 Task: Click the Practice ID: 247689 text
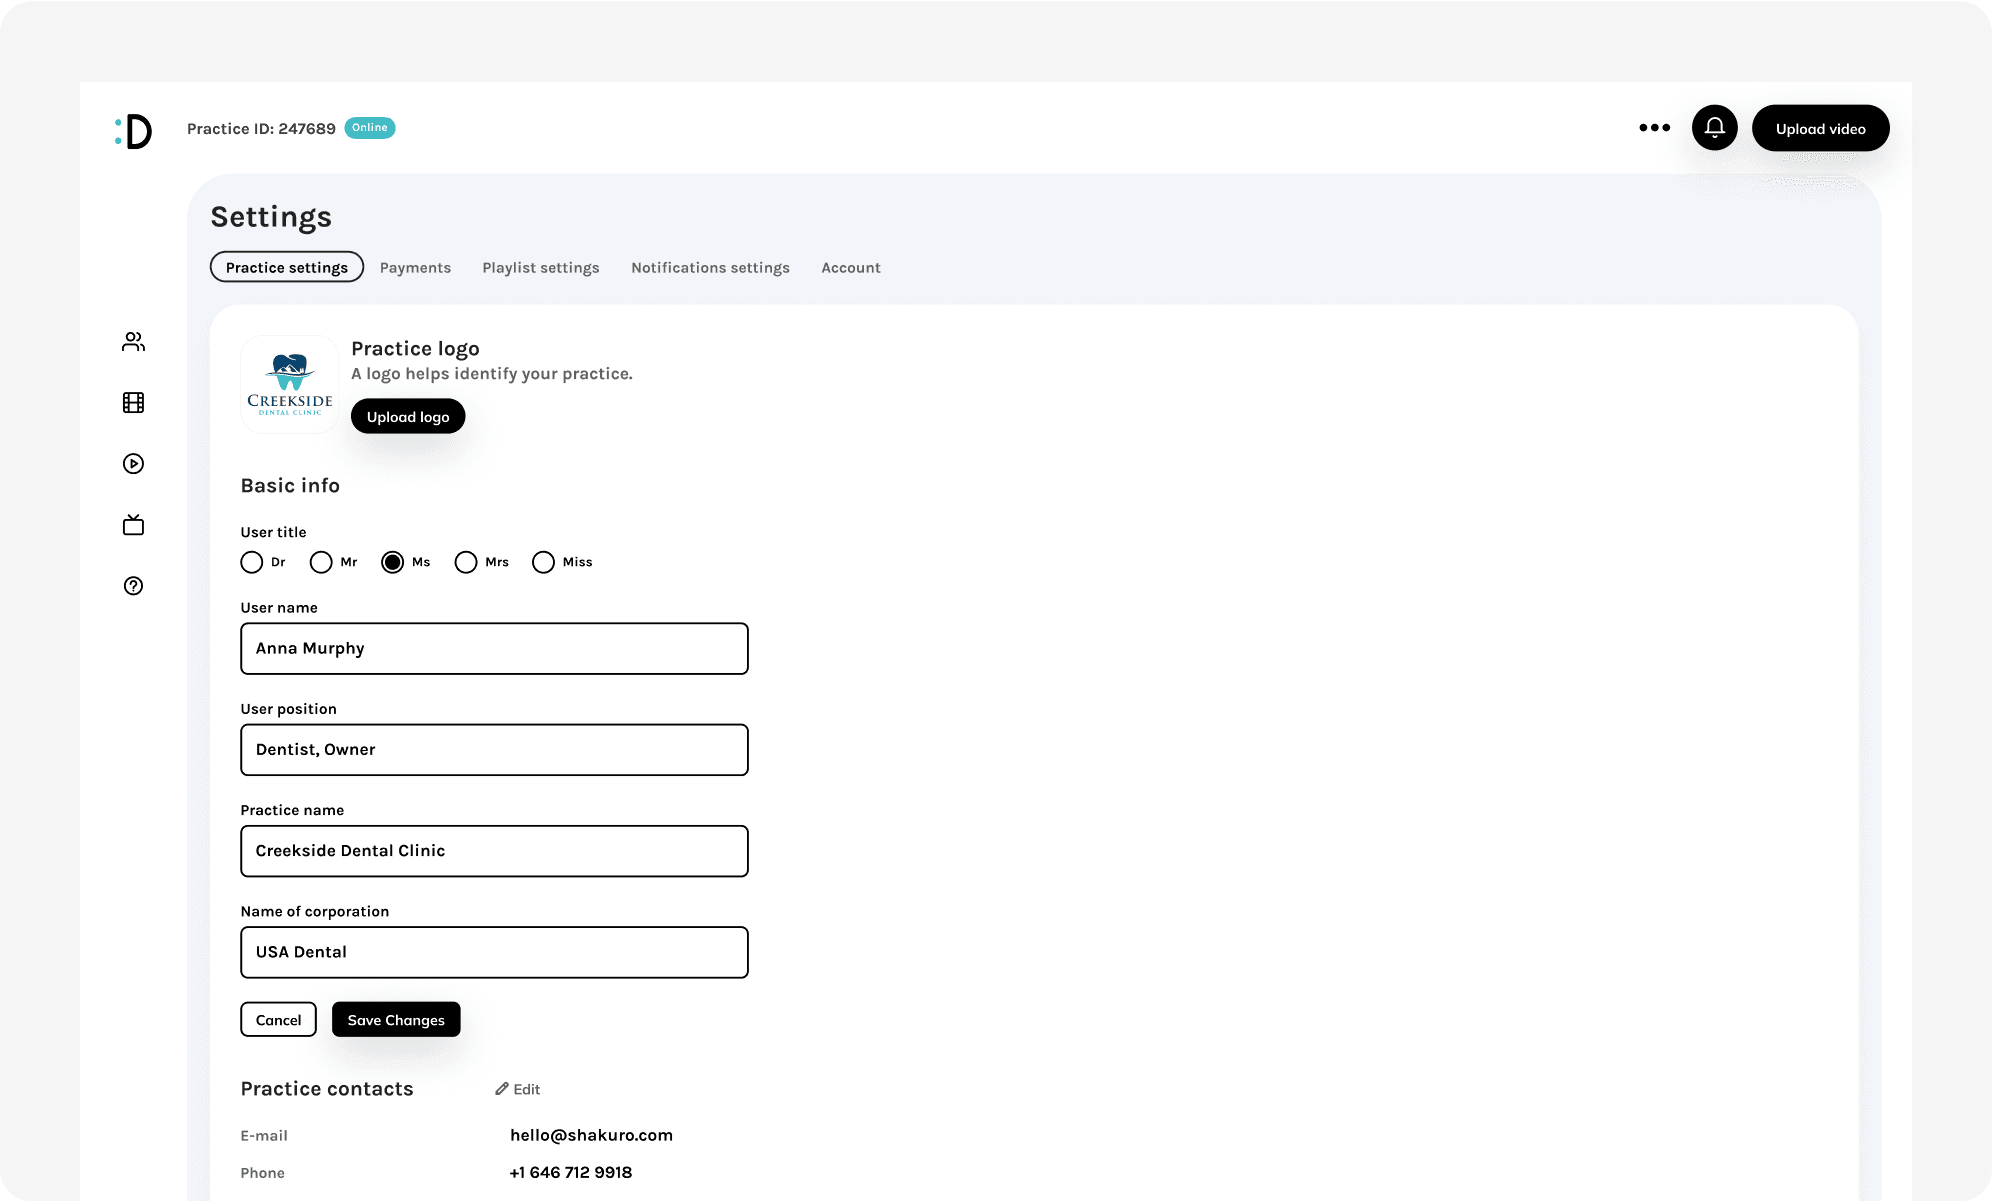point(261,129)
